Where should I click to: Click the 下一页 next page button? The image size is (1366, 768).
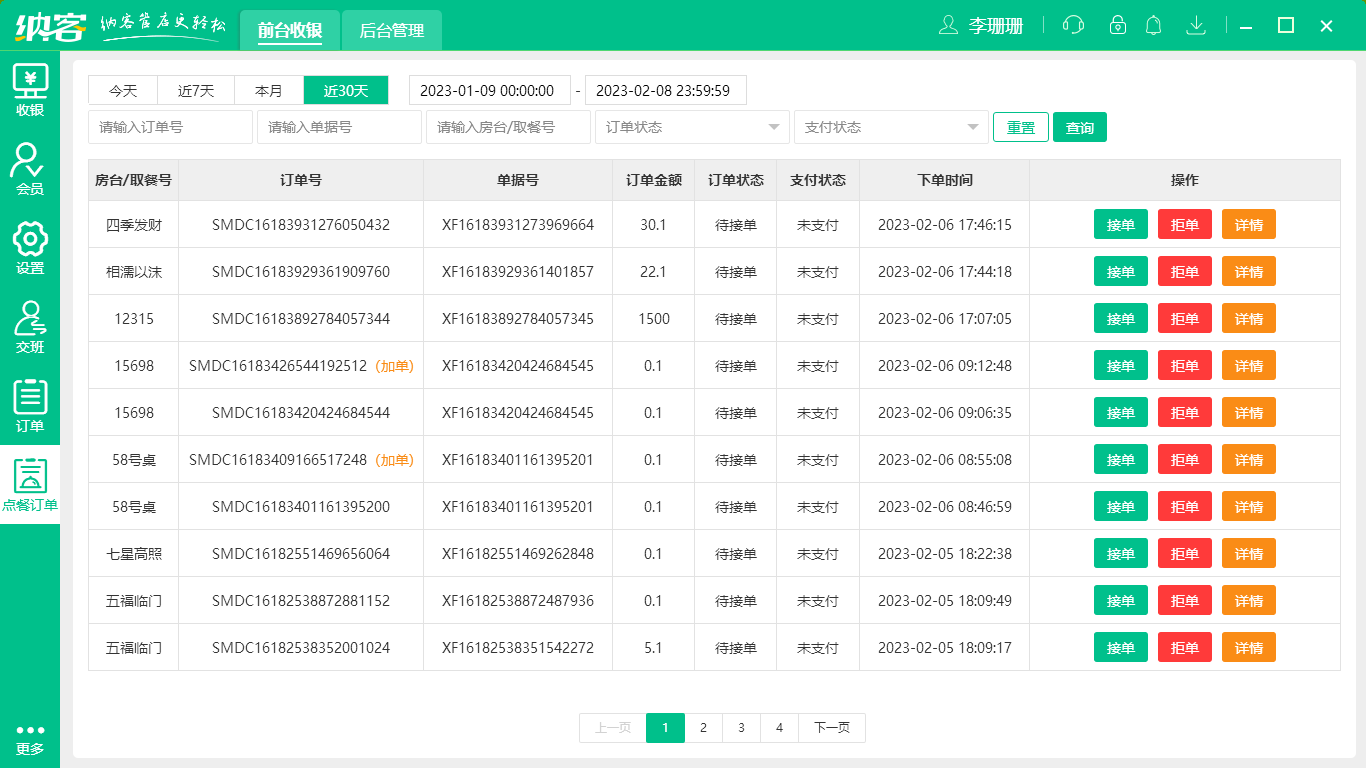click(832, 728)
